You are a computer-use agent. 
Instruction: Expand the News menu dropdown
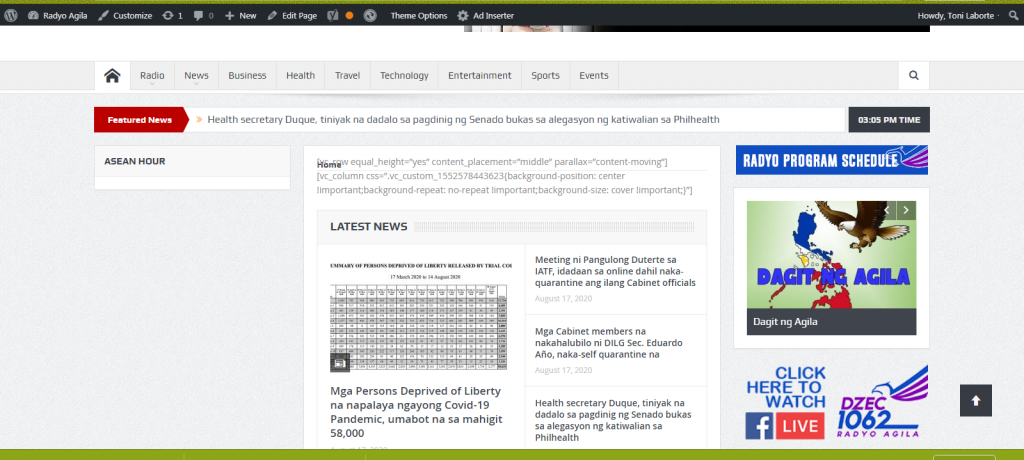click(196, 76)
